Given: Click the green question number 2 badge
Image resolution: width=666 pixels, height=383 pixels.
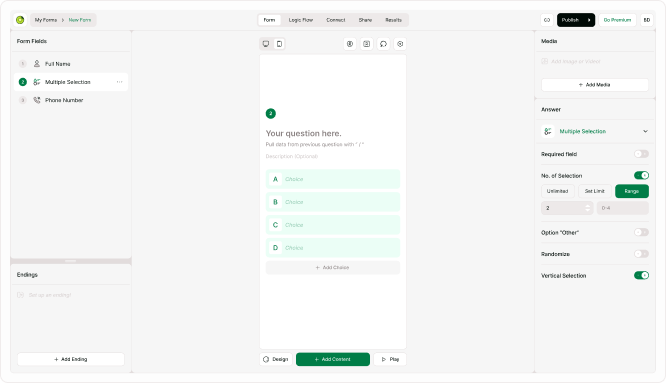Looking at the screenshot, I should tap(271, 113).
